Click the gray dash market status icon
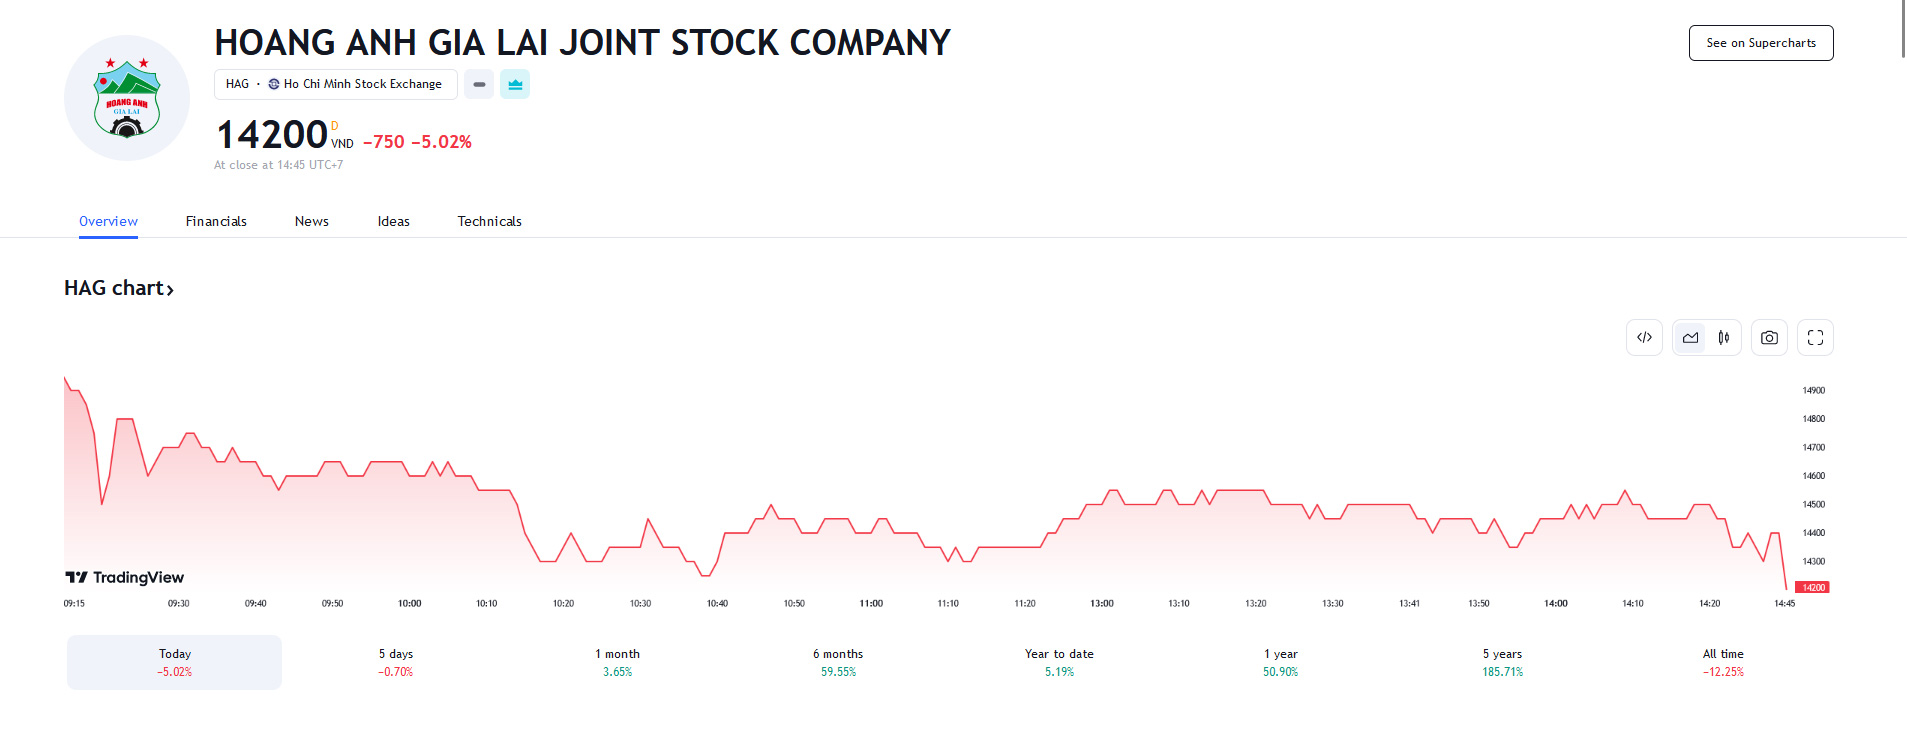The height and width of the screenshot is (736, 1907). [479, 85]
